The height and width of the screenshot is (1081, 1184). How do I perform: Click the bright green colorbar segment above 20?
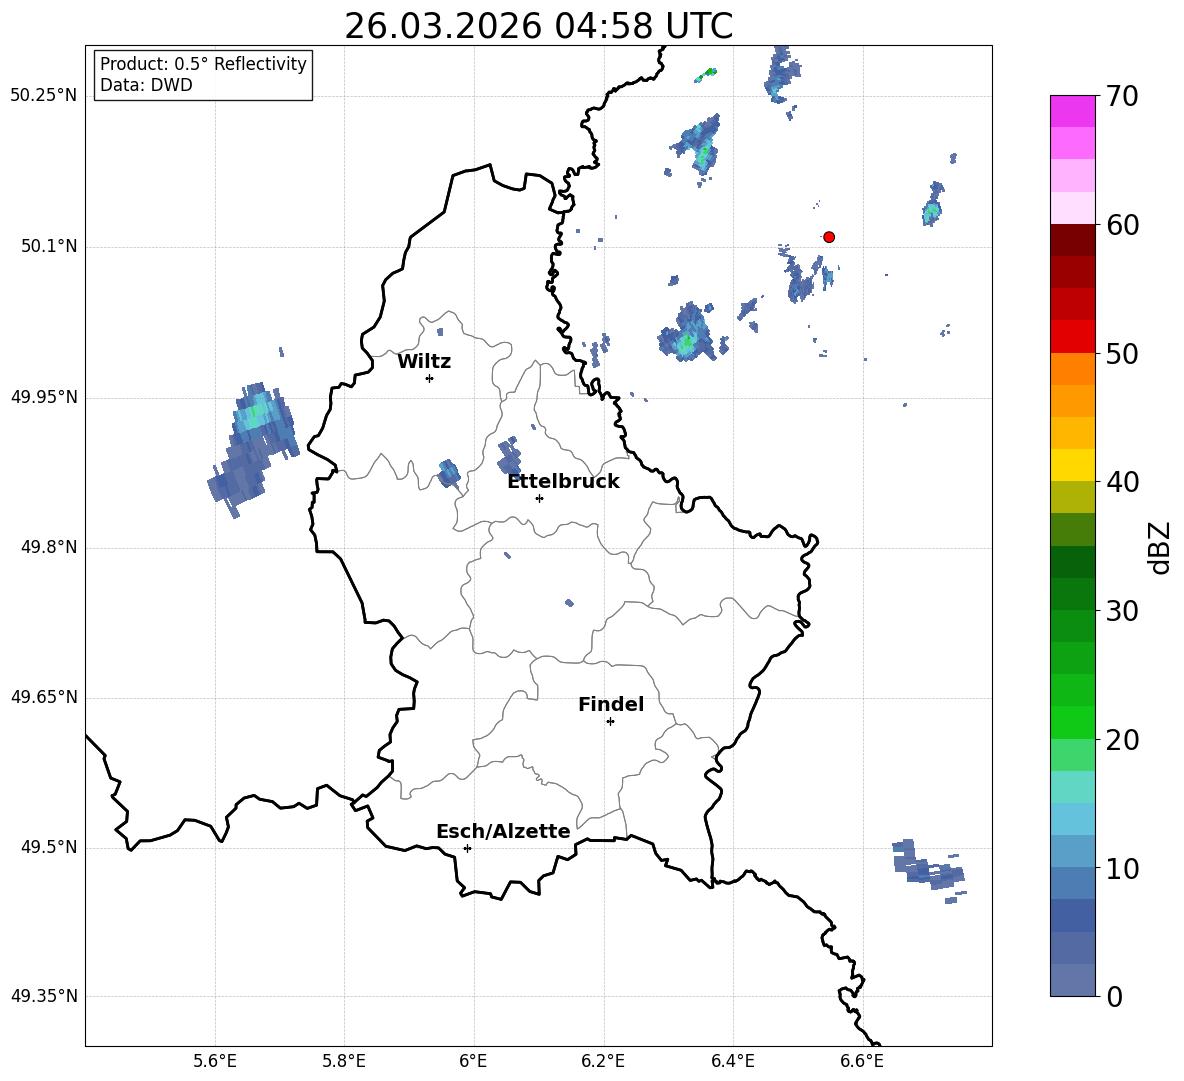pos(1072,722)
